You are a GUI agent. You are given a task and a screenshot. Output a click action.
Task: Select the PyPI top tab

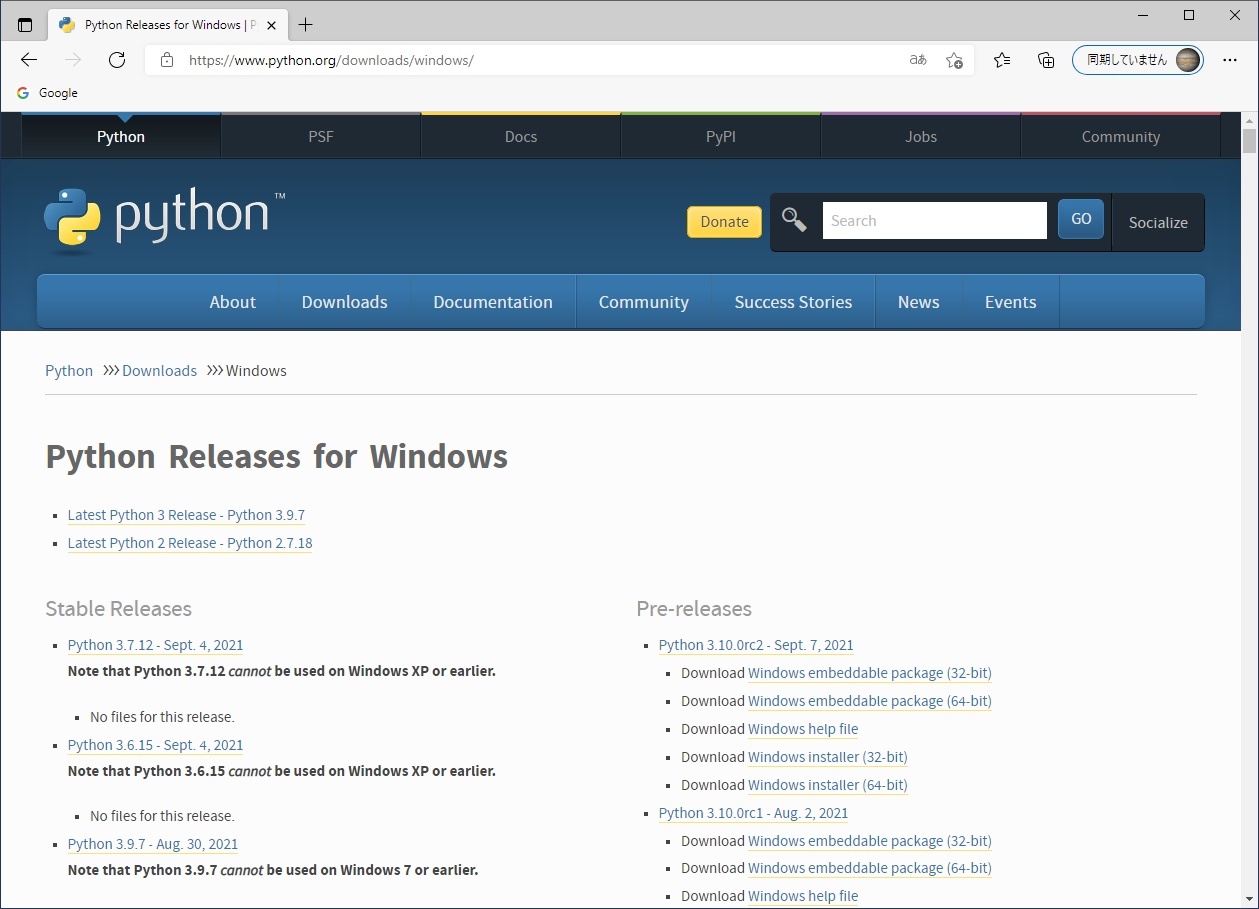(x=721, y=137)
